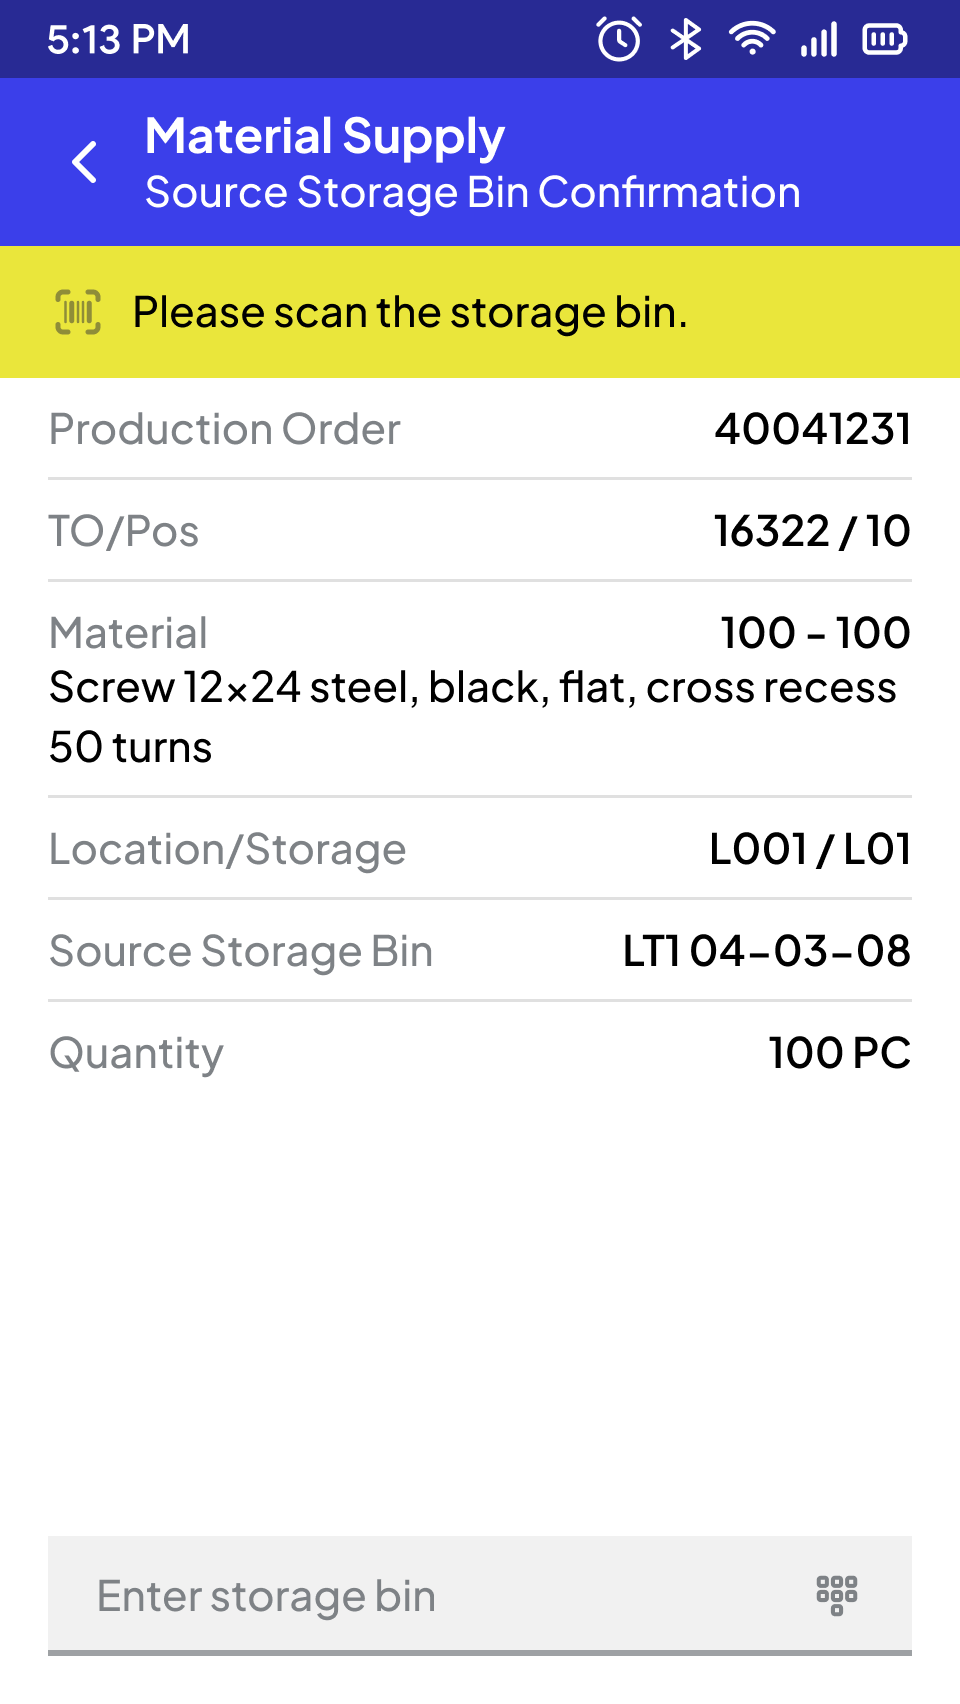The width and height of the screenshot is (960, 1704).
Task: Tap Source Storage Bin Confirmation subtitle
Action: click(x=473, y=193)
